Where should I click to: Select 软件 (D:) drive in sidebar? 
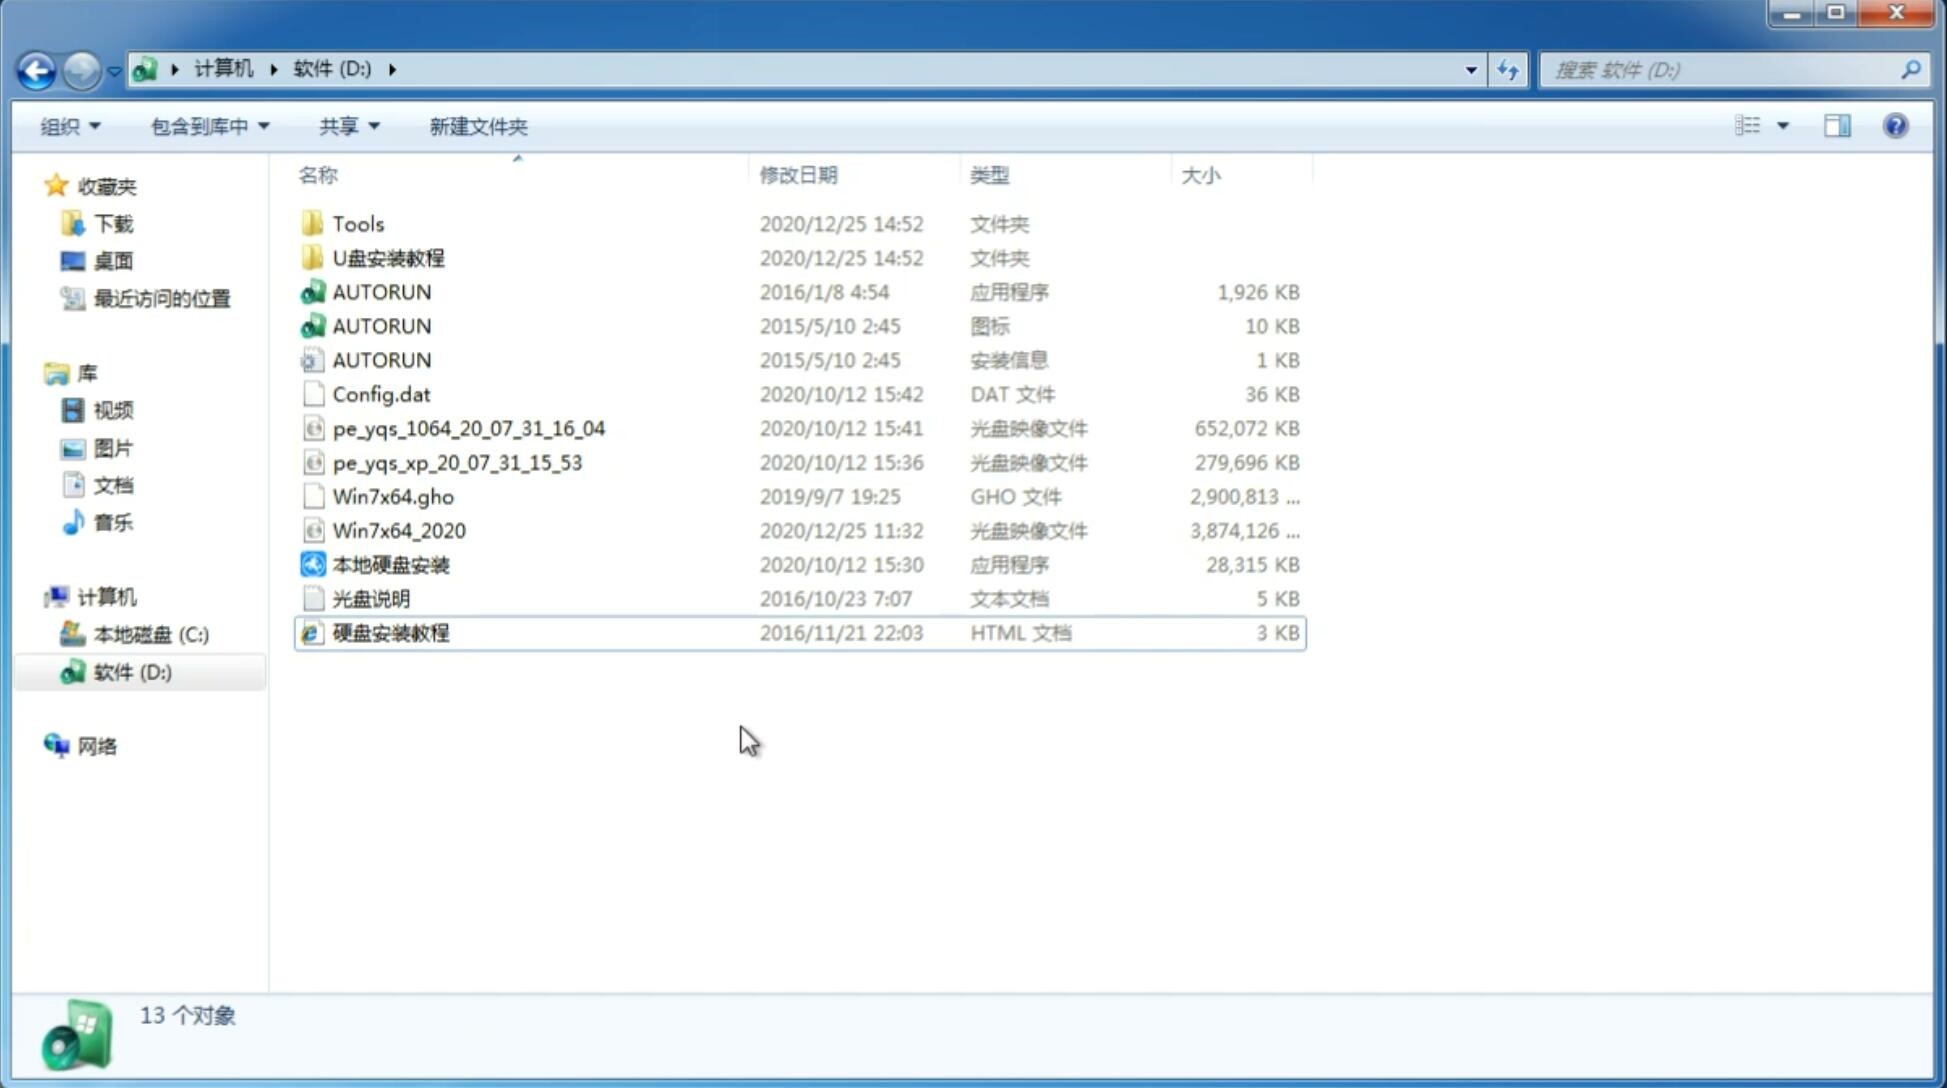coord(131,671)
